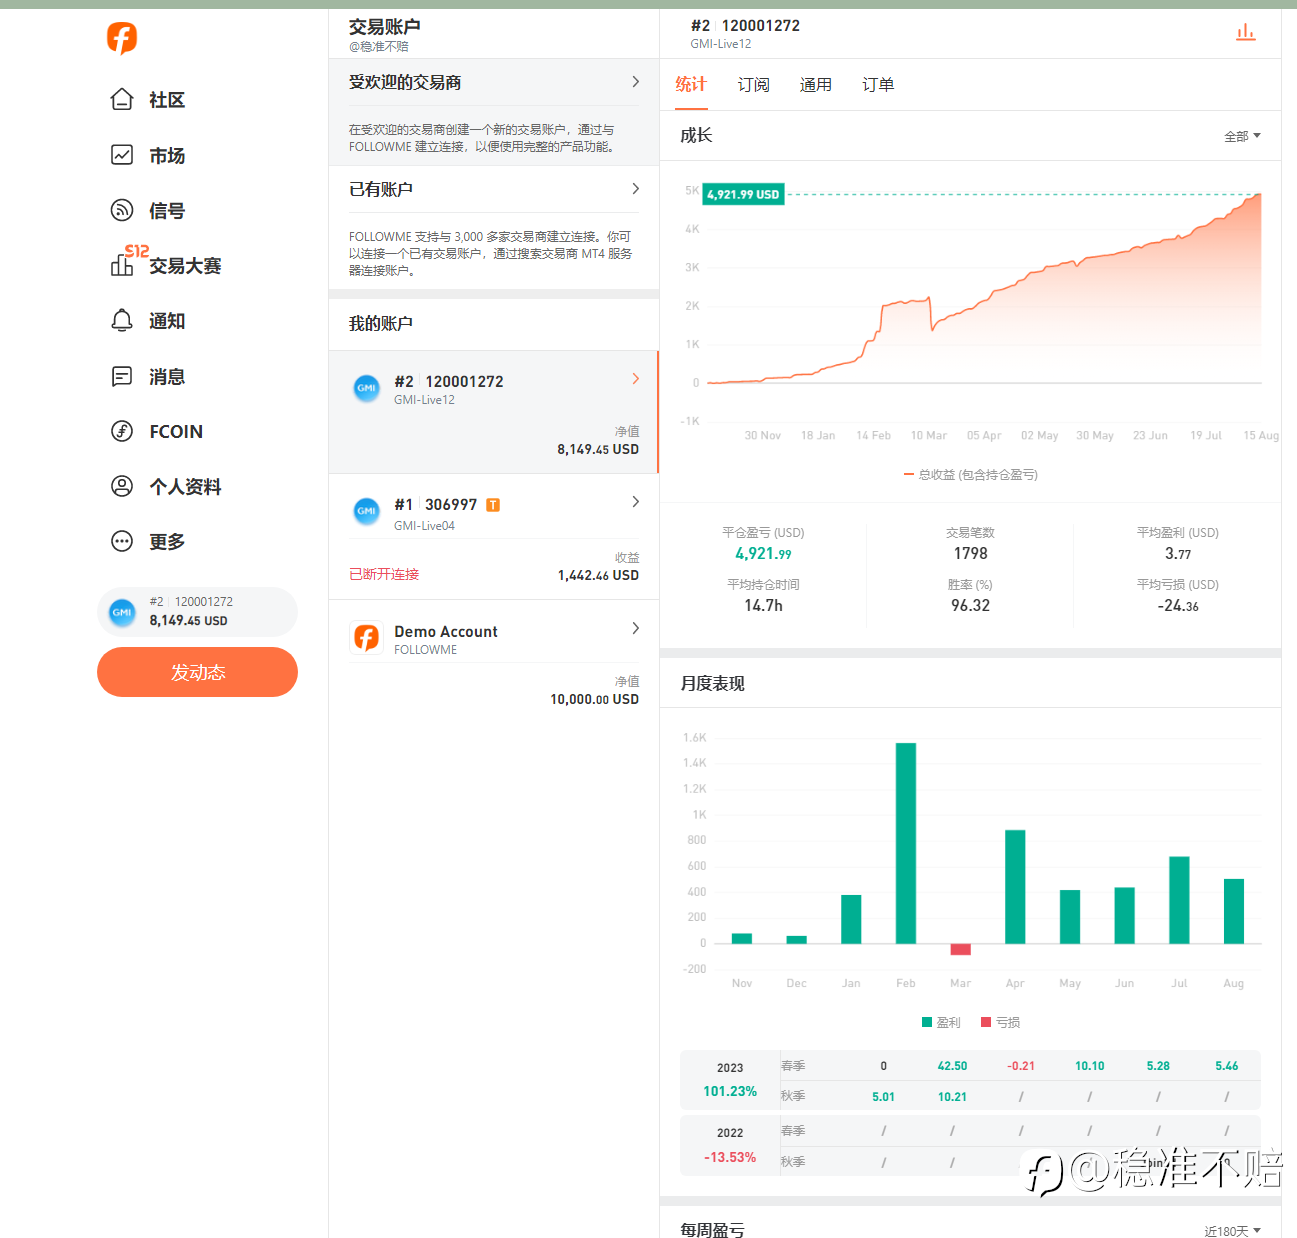Click GMI avatar of account #2 120001272 in list
The image size is (1297, 1238).
click(367, 388)
